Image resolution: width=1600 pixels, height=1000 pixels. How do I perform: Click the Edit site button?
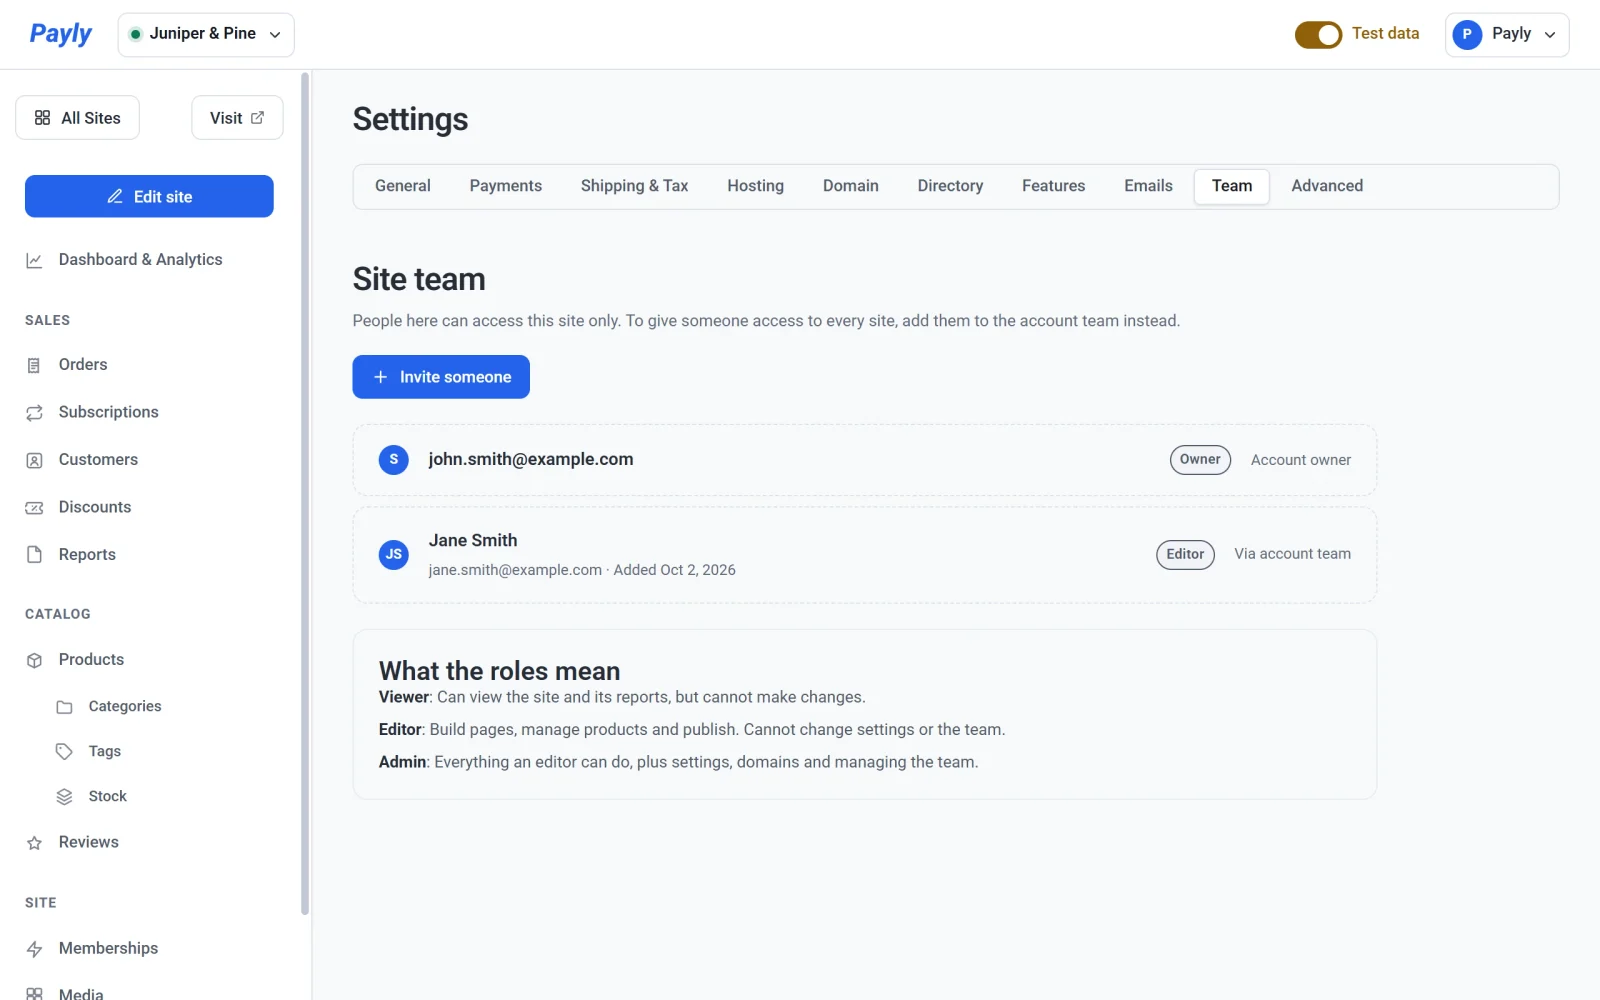(149, 196)
